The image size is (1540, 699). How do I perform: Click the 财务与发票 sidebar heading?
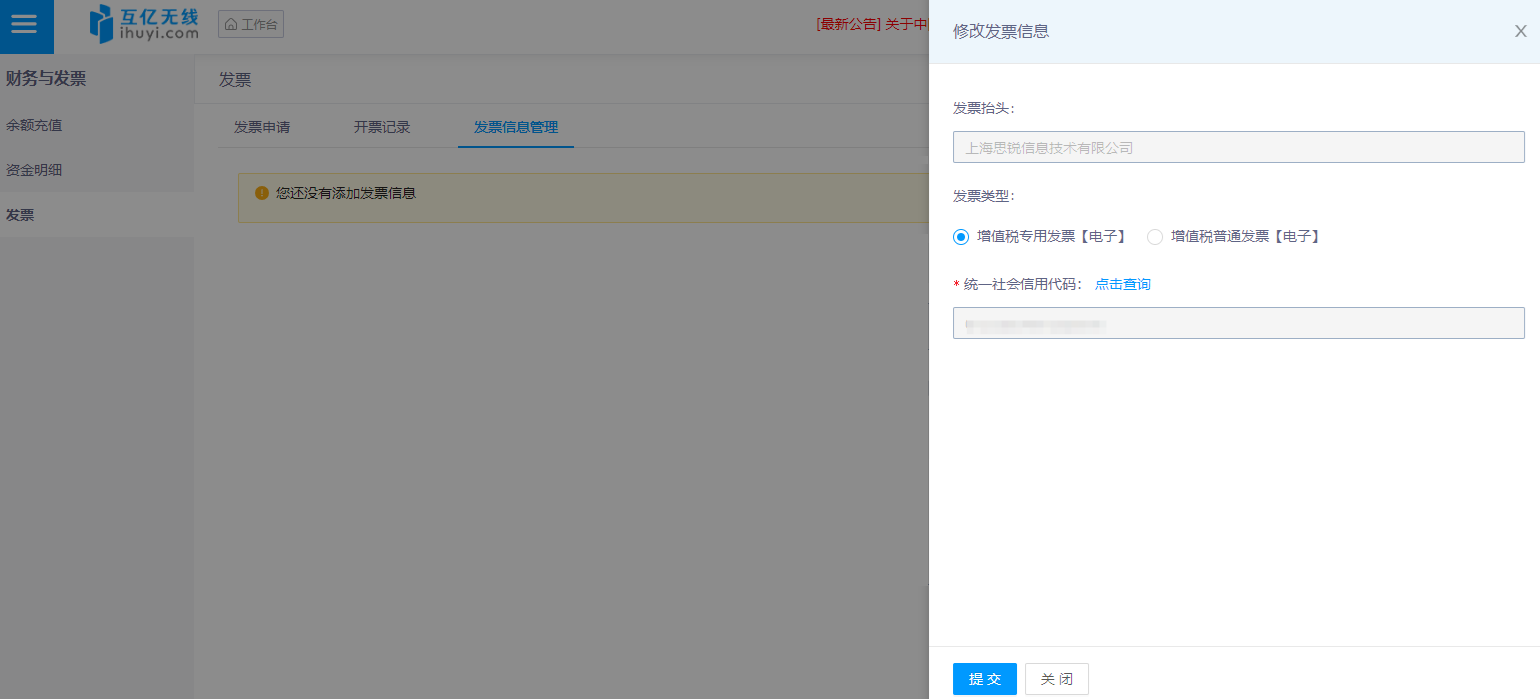tap(46, 78)
